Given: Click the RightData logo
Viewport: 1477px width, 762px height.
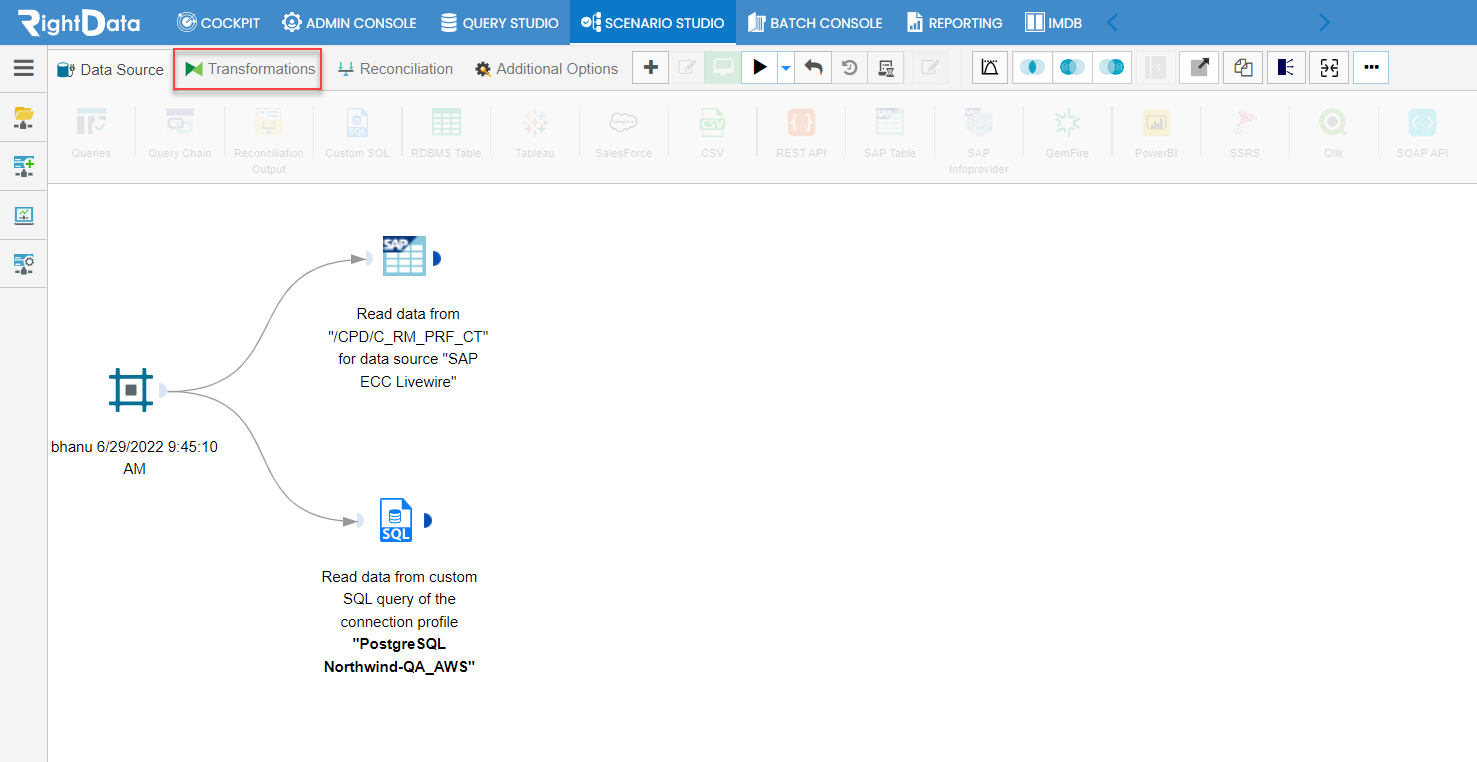Looking at the screenshot, I should point(79,22).
